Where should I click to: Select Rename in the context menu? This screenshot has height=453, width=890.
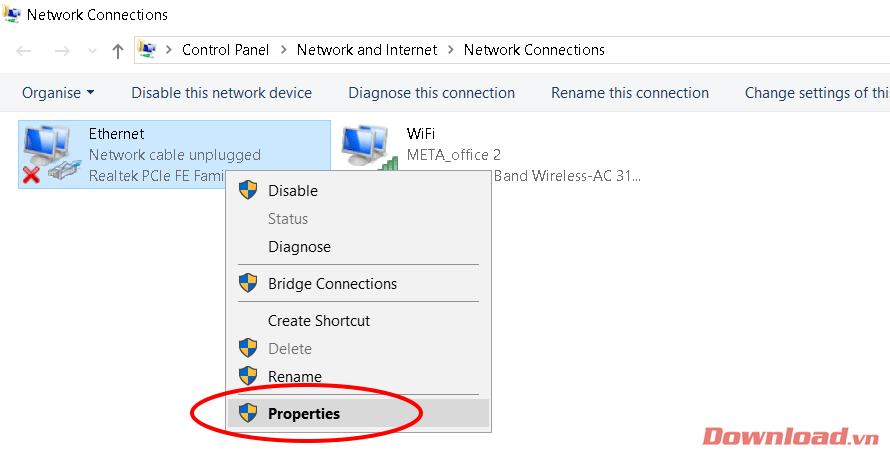tap(295, 377)
